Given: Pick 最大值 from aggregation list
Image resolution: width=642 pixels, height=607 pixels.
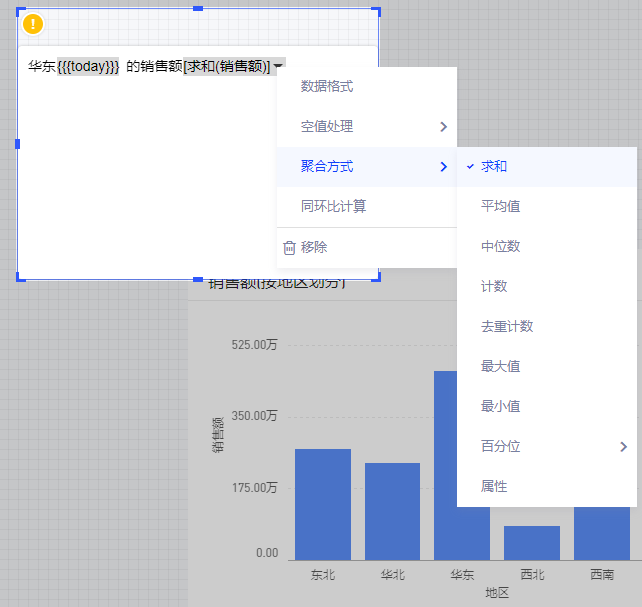Looking at the screenshot, I should [500, 366].
